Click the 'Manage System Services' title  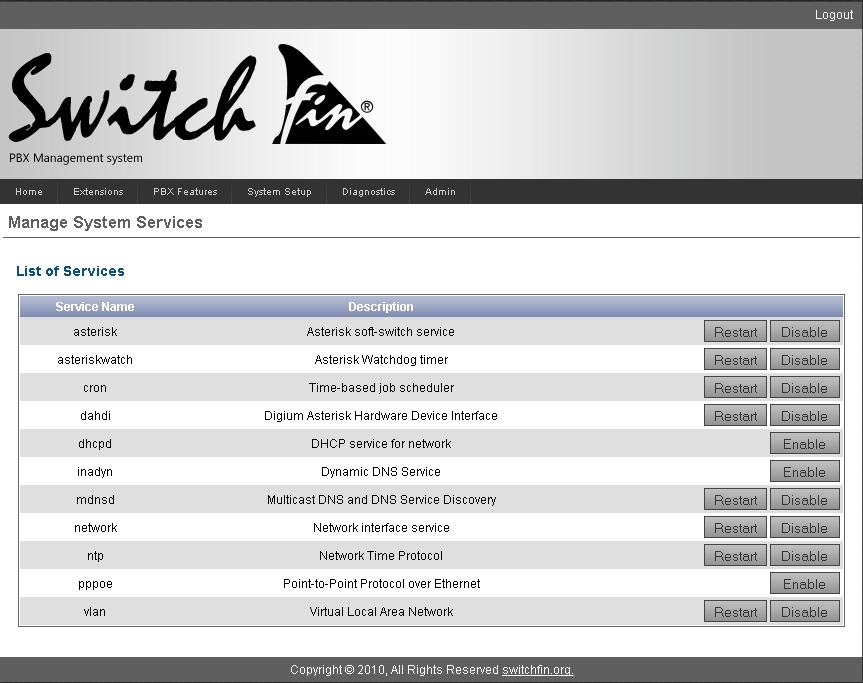pos(105,222)
